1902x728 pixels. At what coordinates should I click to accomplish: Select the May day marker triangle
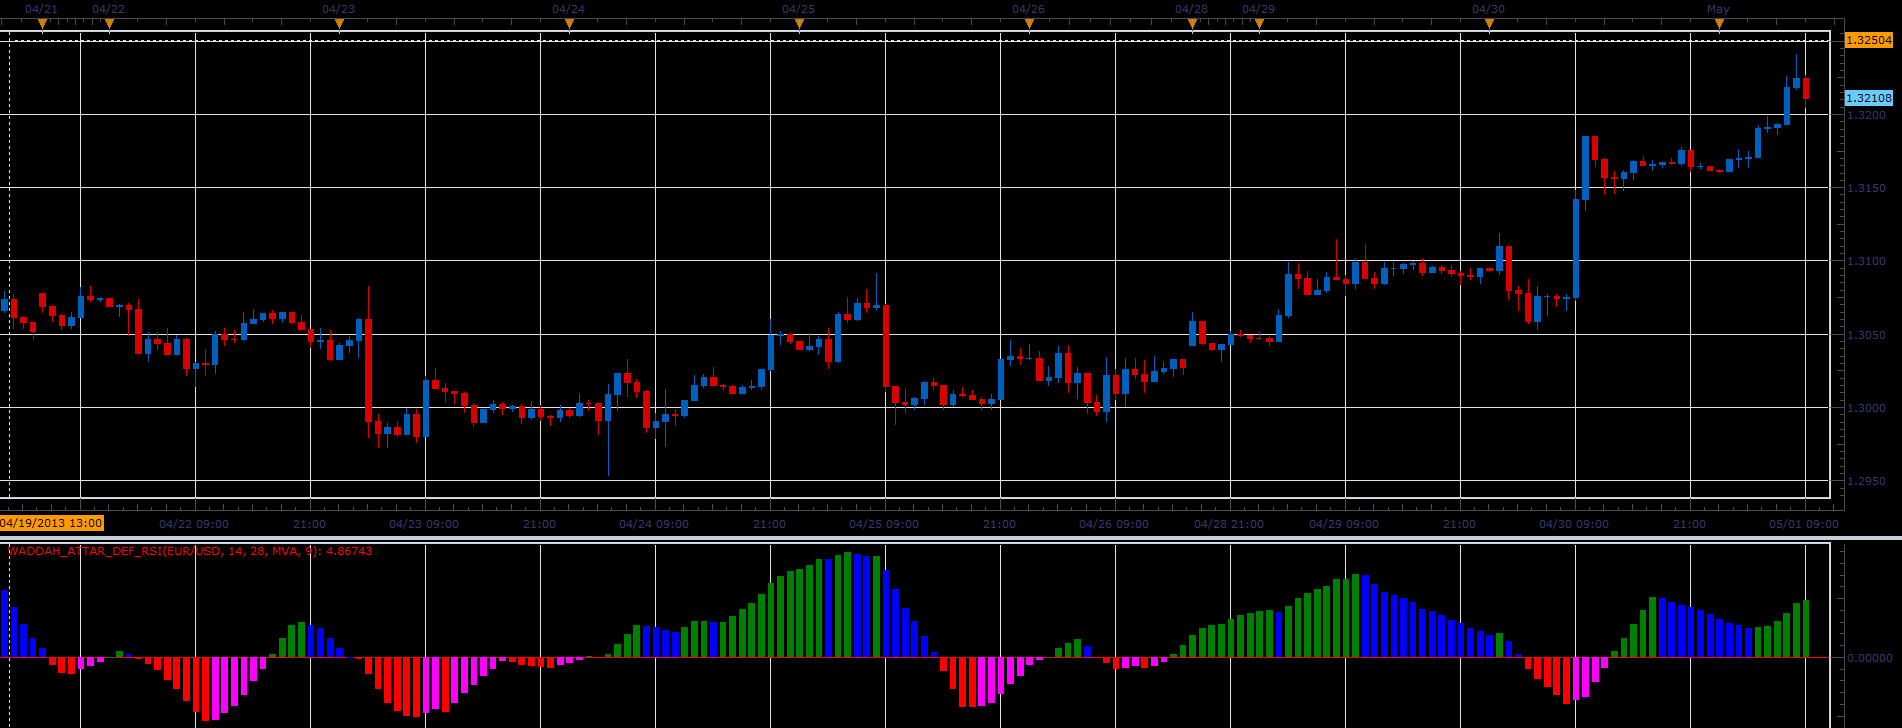1719,24
